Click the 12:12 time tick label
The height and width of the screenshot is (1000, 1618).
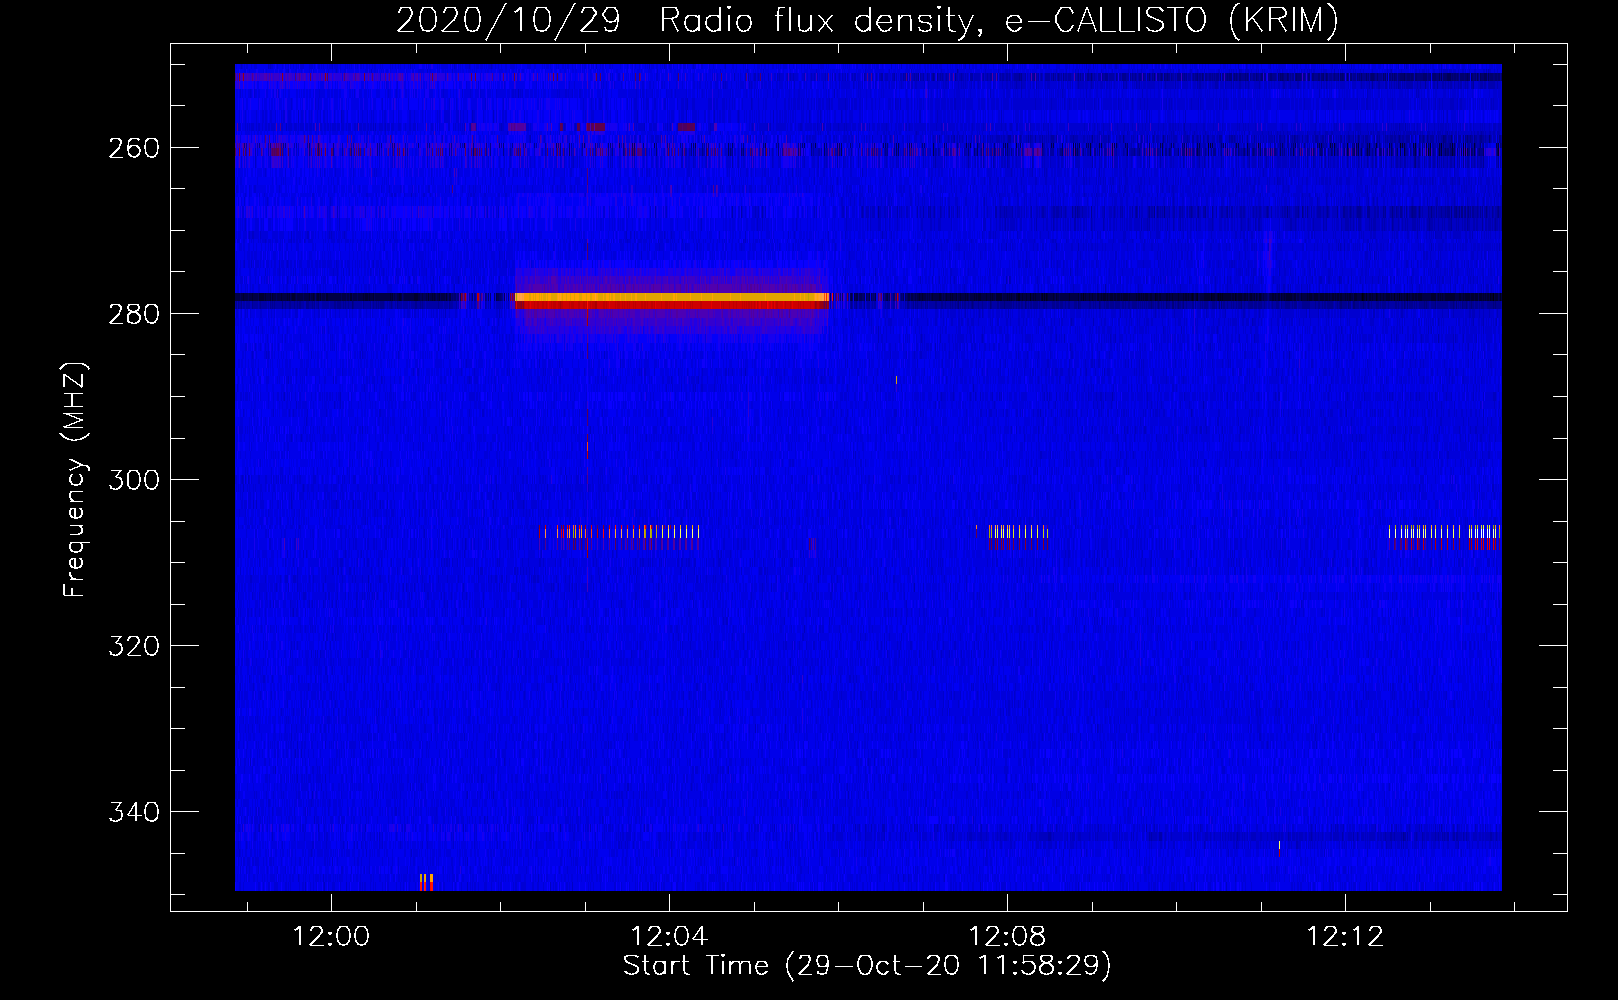[x=1345, y=937]
